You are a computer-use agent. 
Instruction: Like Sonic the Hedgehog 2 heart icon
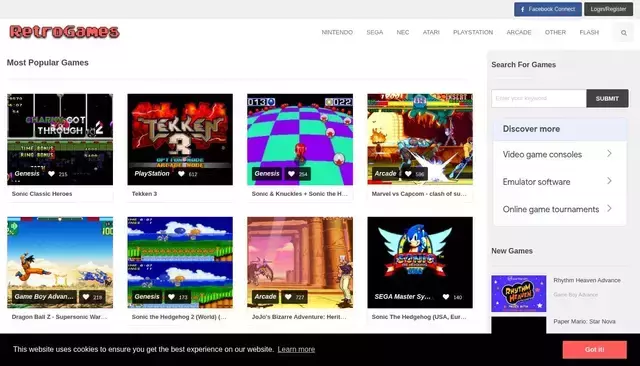pyautogui.click(x=171, y=297)
